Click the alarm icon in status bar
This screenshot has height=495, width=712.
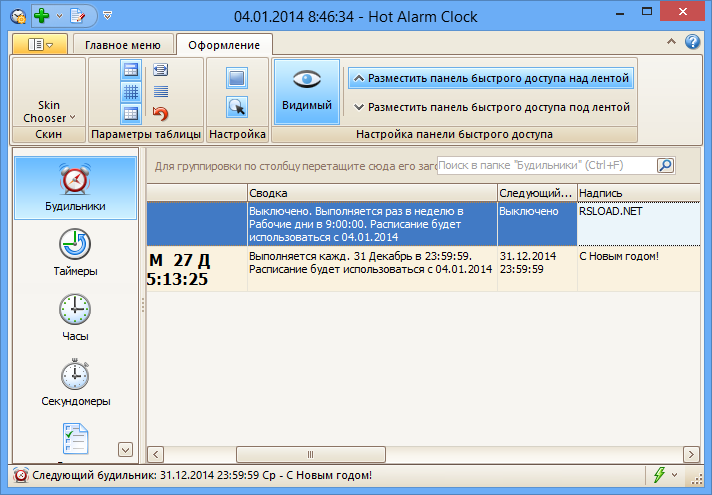[21, 475]
